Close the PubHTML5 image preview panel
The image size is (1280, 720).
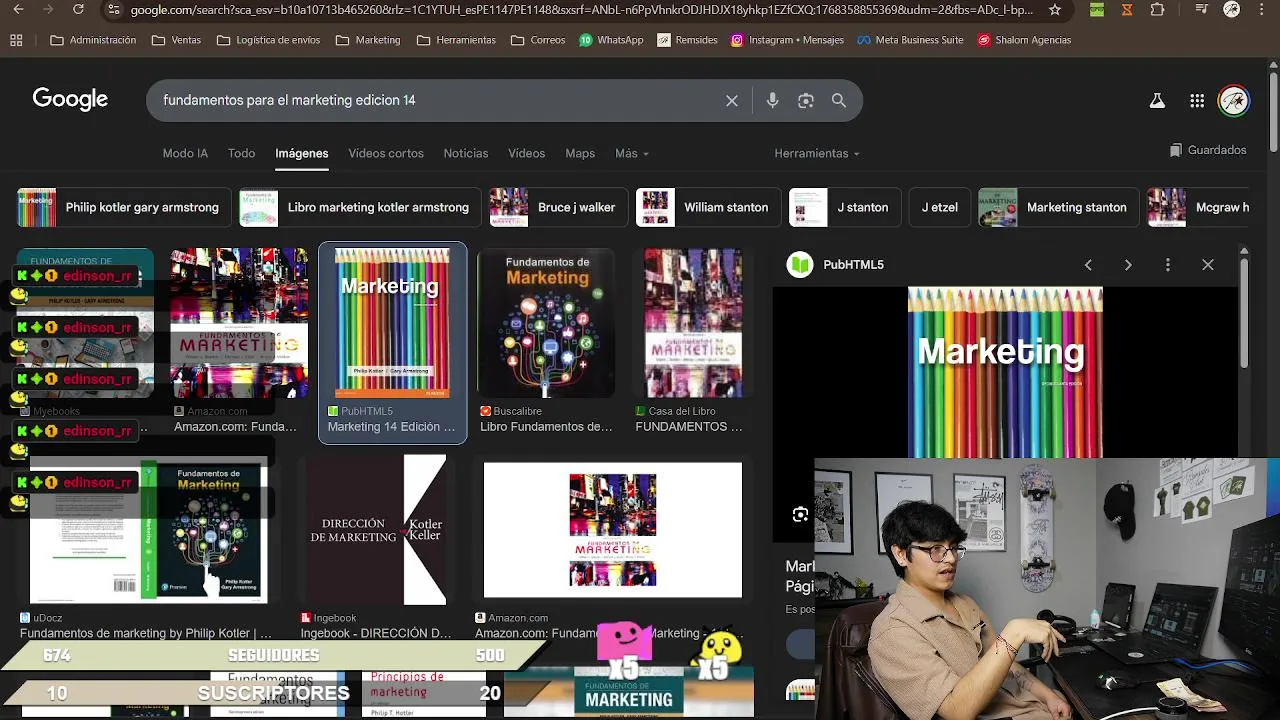[1208, 265]
